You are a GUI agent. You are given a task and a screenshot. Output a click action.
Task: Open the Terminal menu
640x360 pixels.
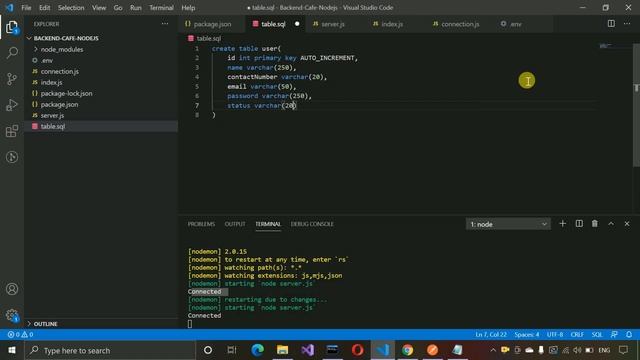tap(161, 7)
